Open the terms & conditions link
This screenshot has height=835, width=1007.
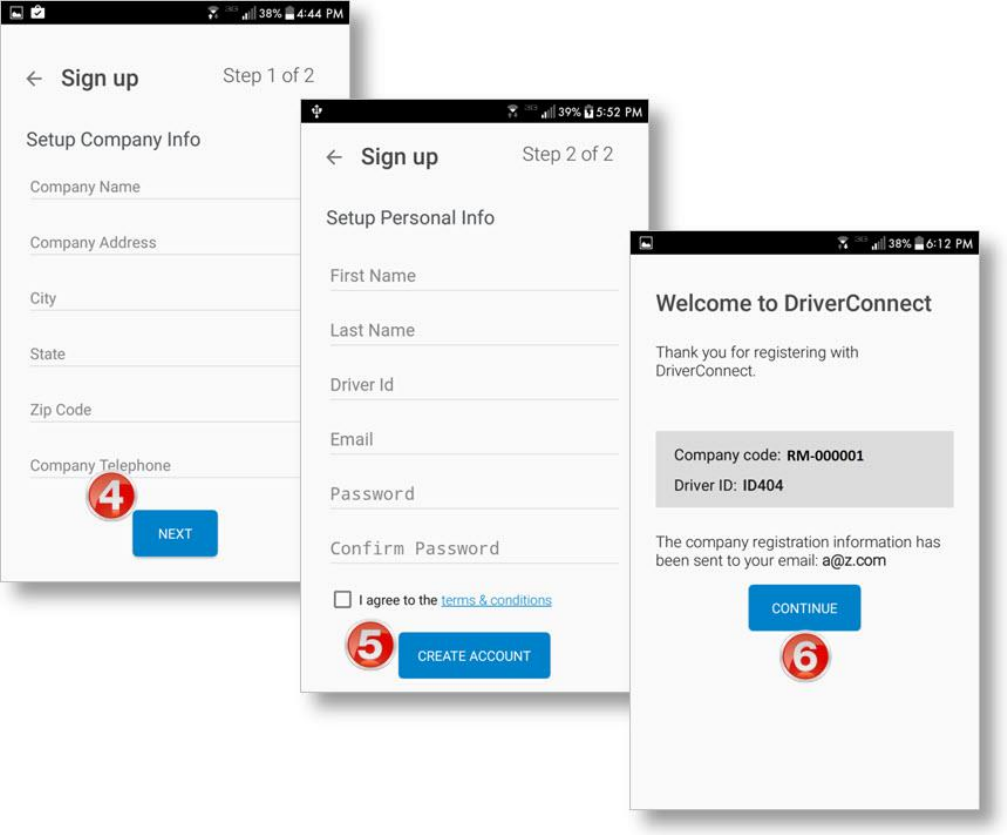(496, 600)
